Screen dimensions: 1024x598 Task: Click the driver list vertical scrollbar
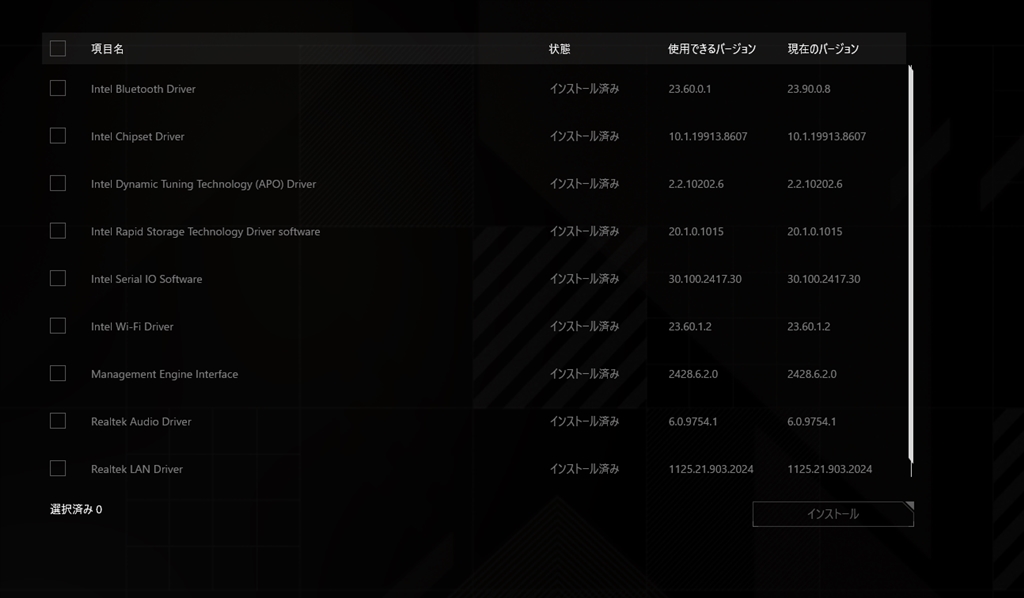tap(910, 264)
